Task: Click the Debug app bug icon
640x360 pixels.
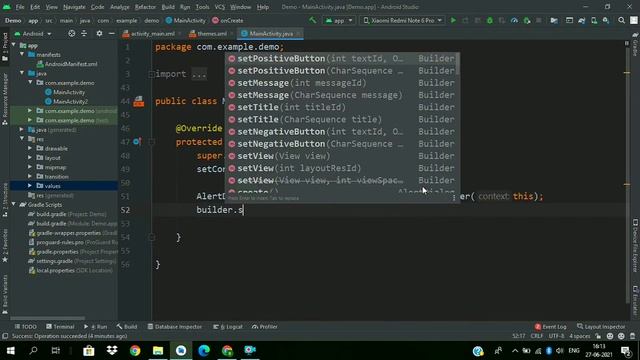Action: 490,20
